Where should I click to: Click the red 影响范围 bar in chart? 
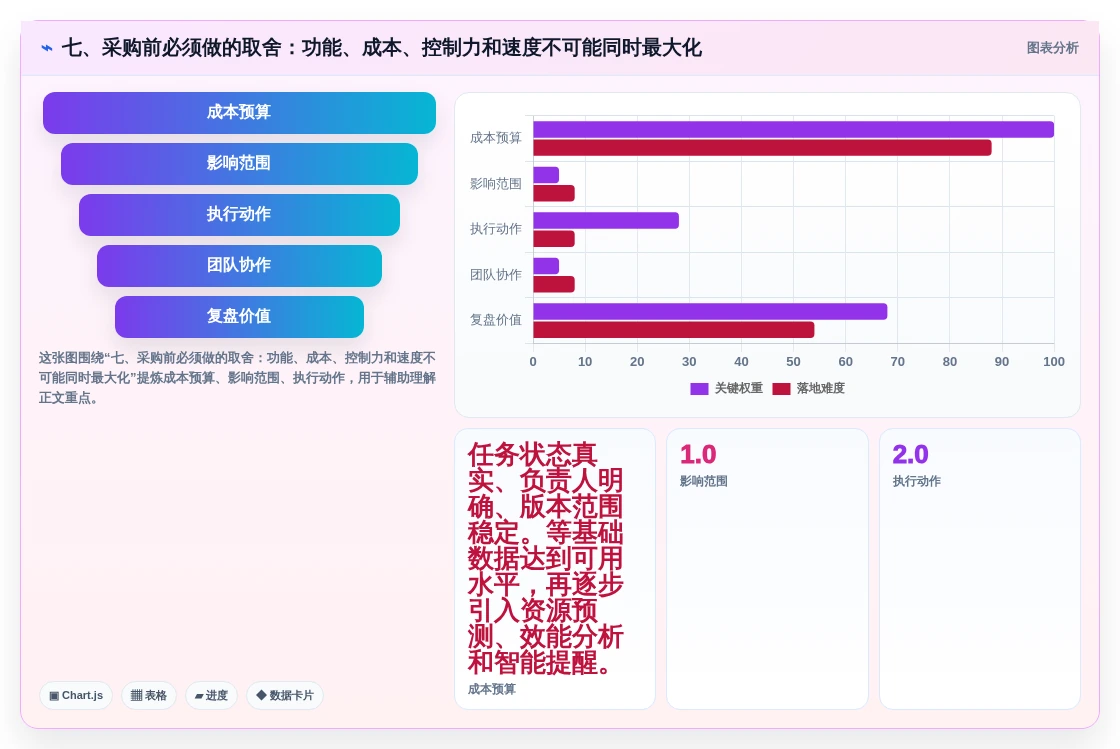(554, 193)
